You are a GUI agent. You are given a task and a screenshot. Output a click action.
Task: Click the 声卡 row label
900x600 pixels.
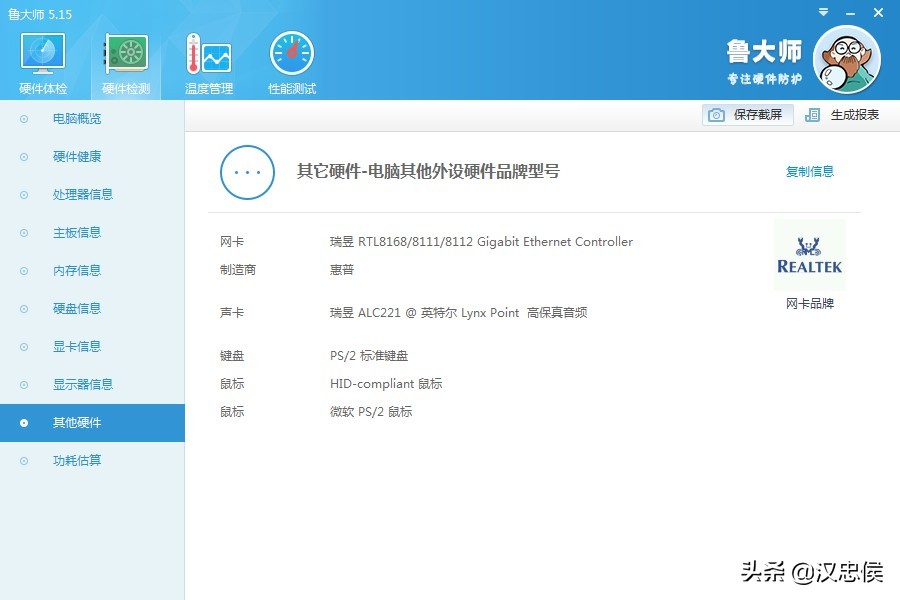click(x=232, y=313)
